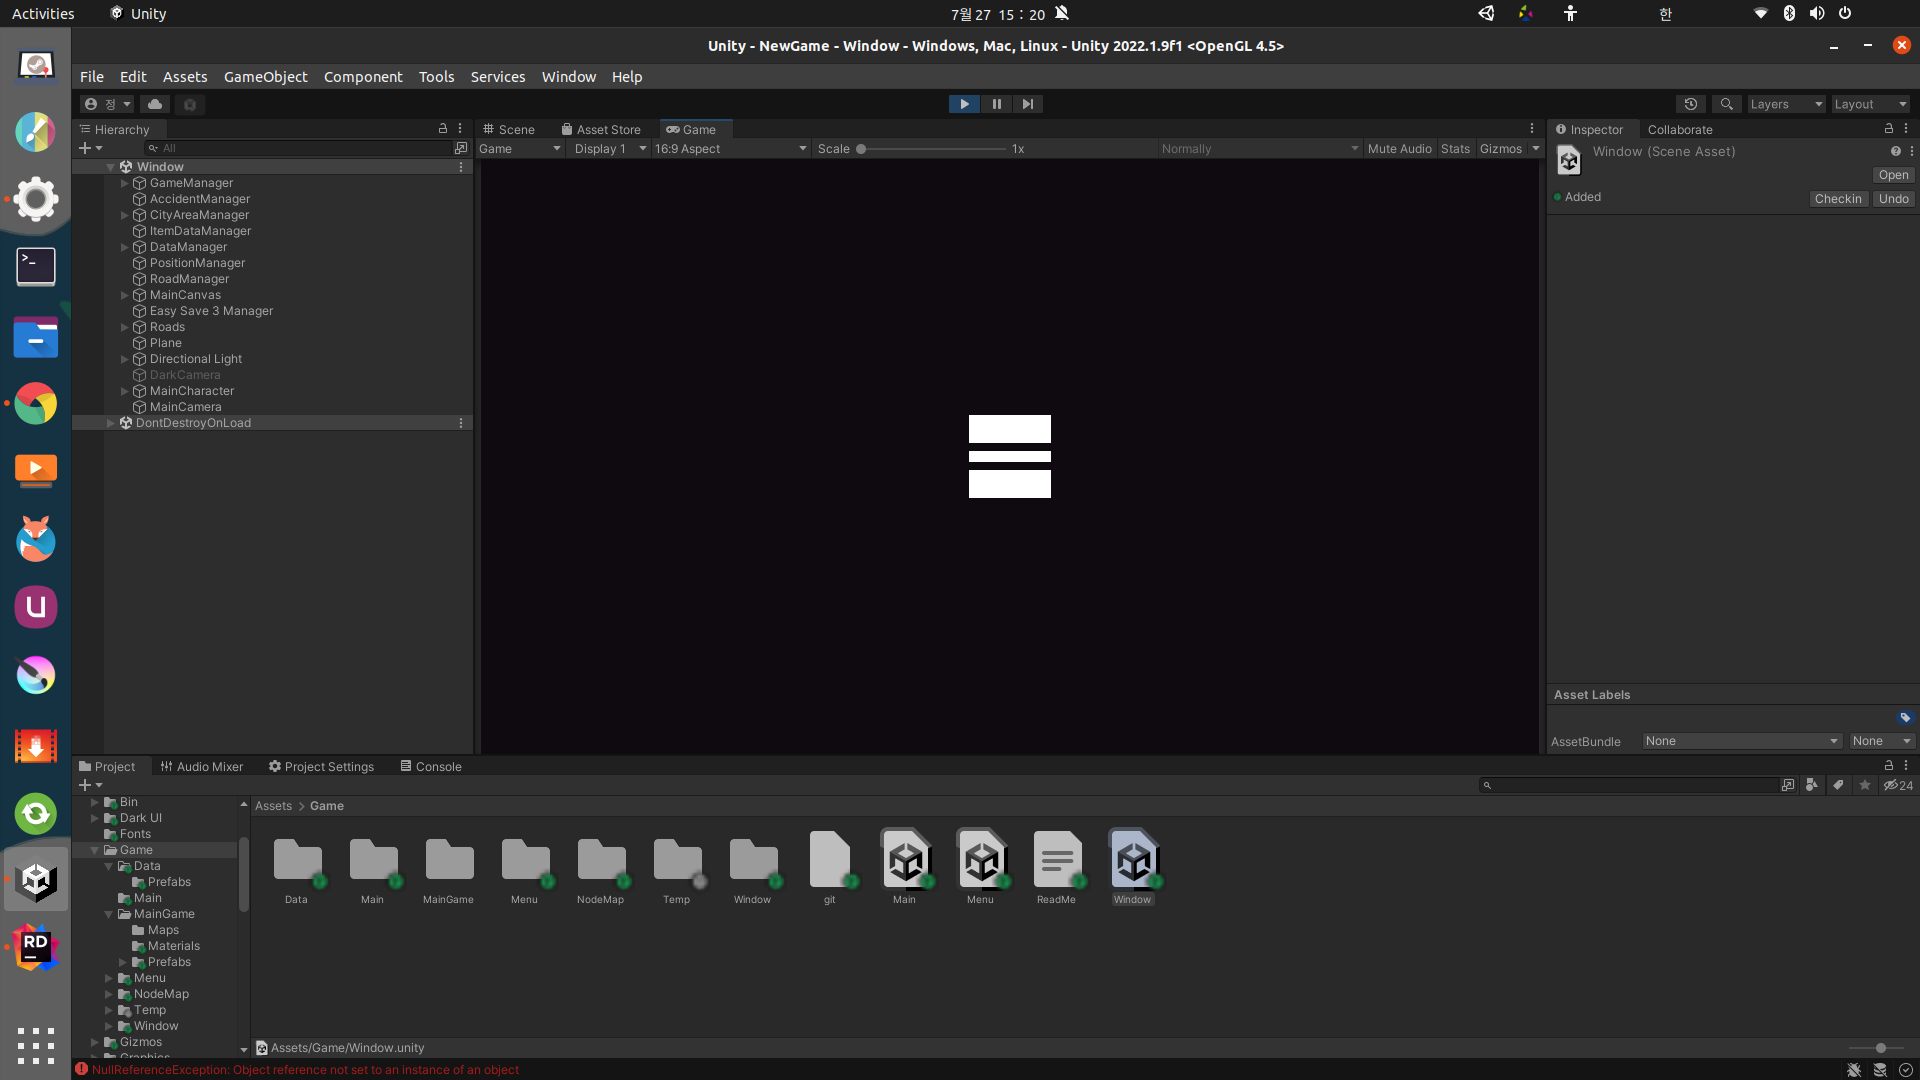This screenshot has height=1080, width=1920.
Task: Click the Open button in Inspector
Action: [x=1893, y=175]
